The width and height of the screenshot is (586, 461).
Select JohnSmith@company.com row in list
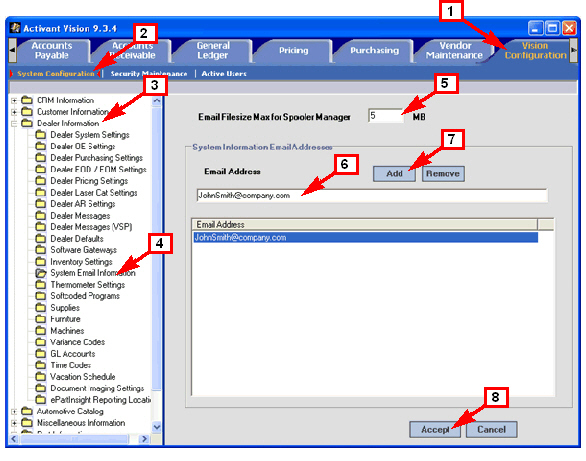click(366, 238)
